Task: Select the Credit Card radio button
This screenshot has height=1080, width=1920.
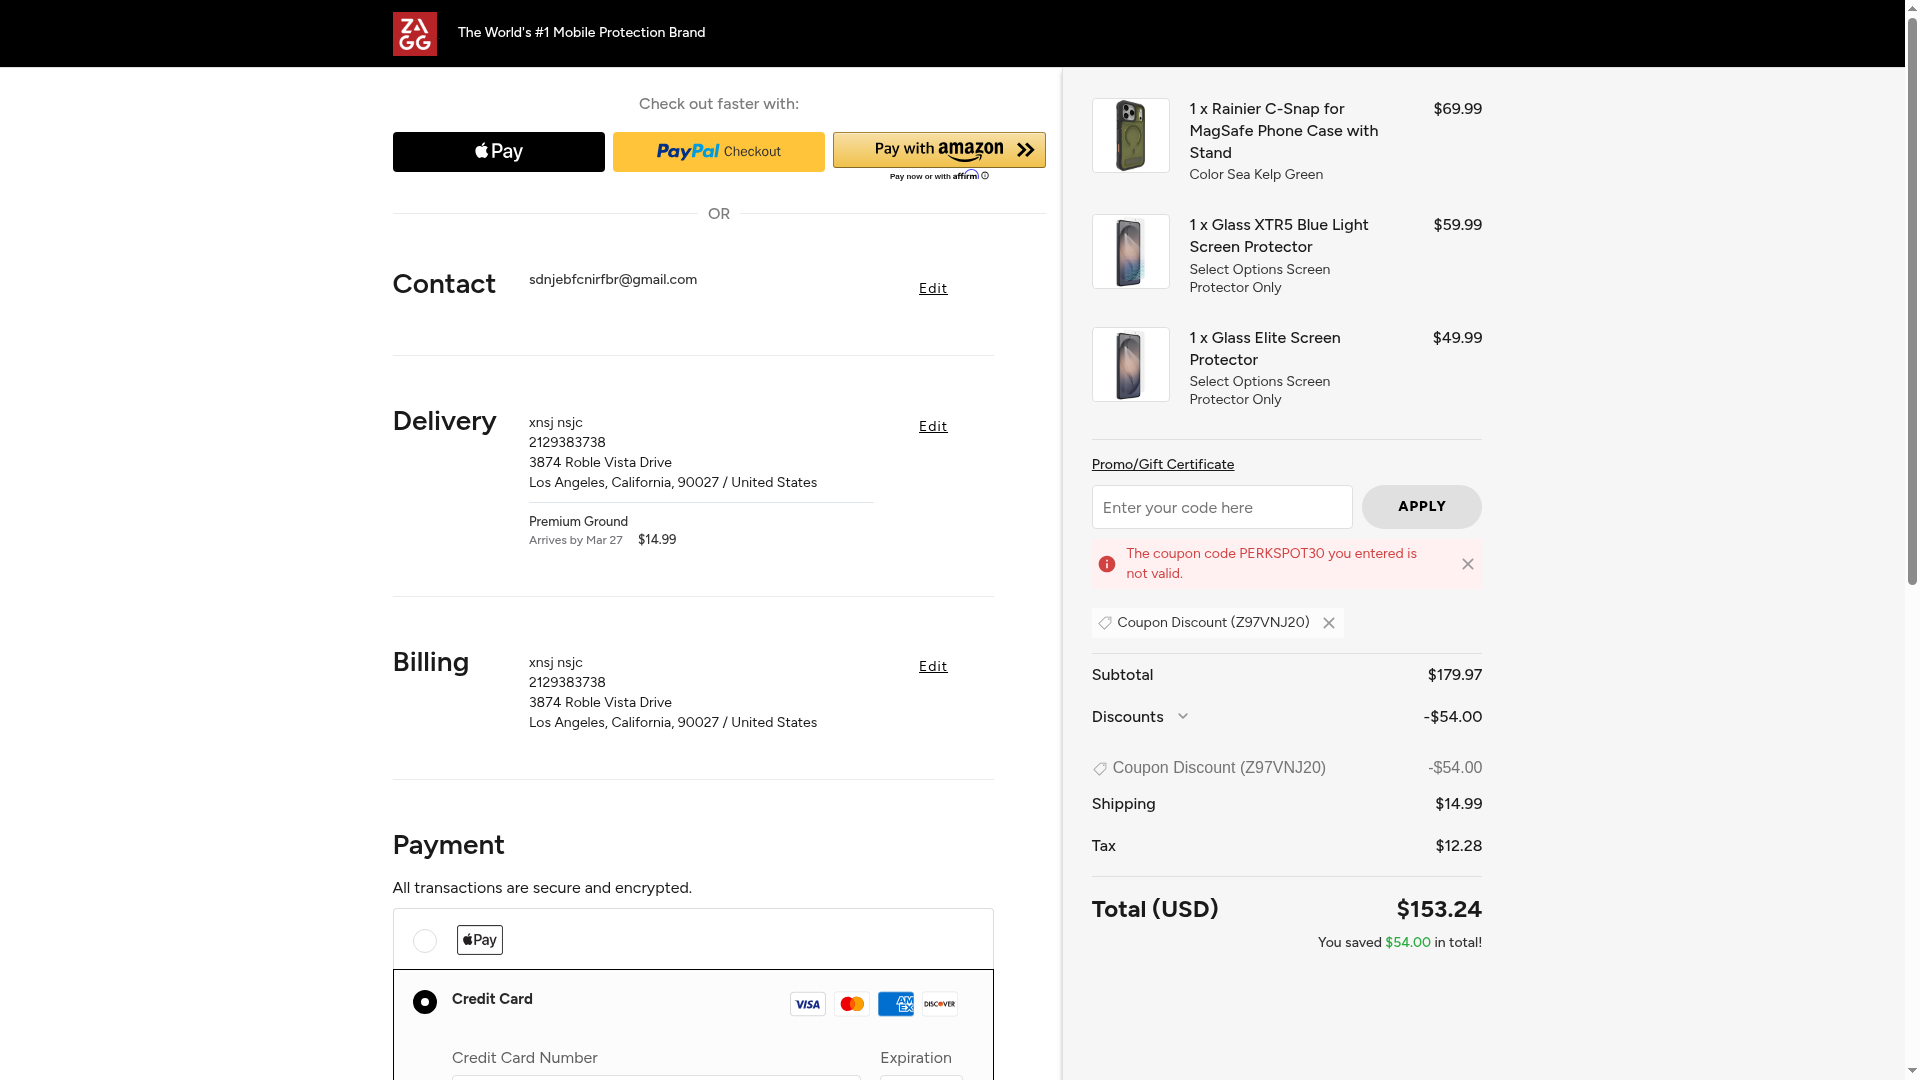Action: tap(425, 1002)
